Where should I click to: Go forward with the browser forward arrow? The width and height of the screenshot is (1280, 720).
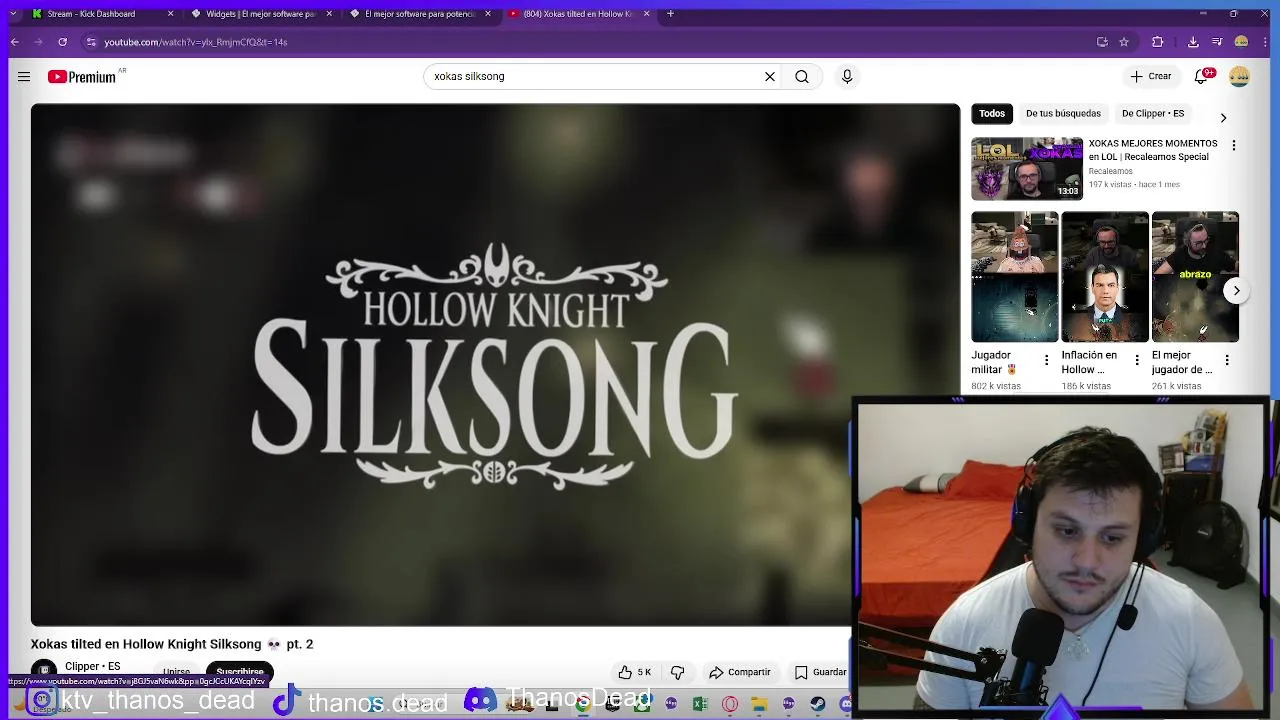point(38,42)
